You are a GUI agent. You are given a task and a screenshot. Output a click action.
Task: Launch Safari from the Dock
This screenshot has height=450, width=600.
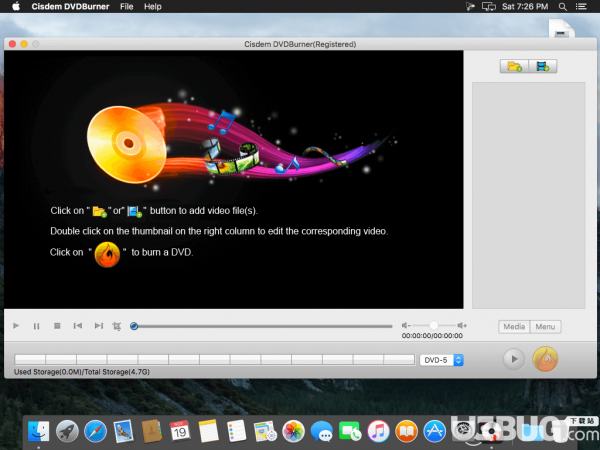[x=95, y=431]
